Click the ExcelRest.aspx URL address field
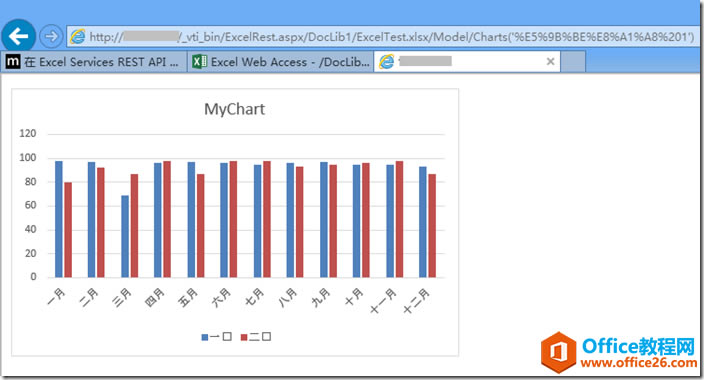Viewport: 704px width, 380px height. 383,36
